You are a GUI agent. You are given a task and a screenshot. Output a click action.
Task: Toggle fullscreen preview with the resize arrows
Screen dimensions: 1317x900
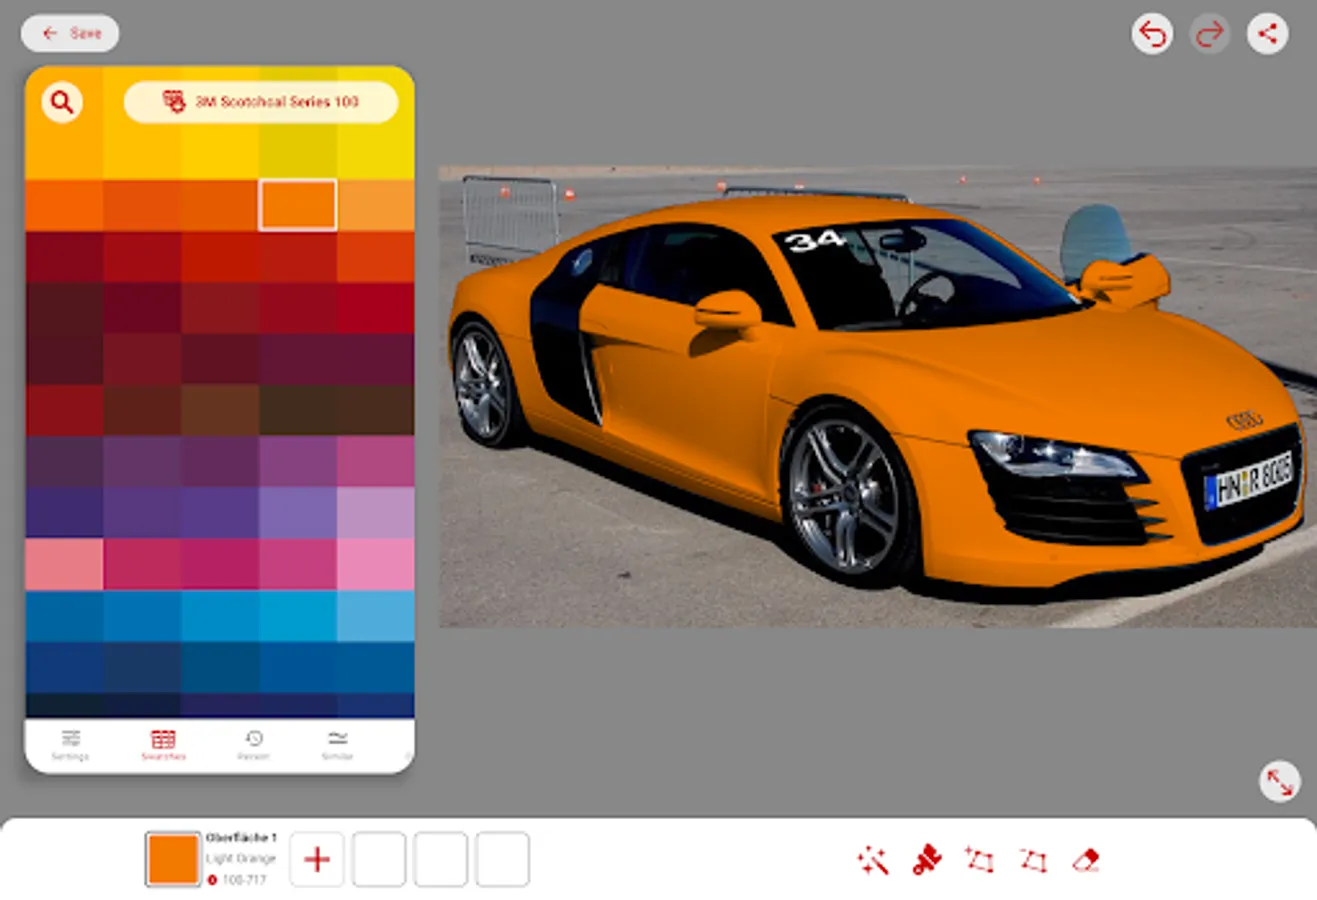pyautogui.click(x=1279, y=782)
